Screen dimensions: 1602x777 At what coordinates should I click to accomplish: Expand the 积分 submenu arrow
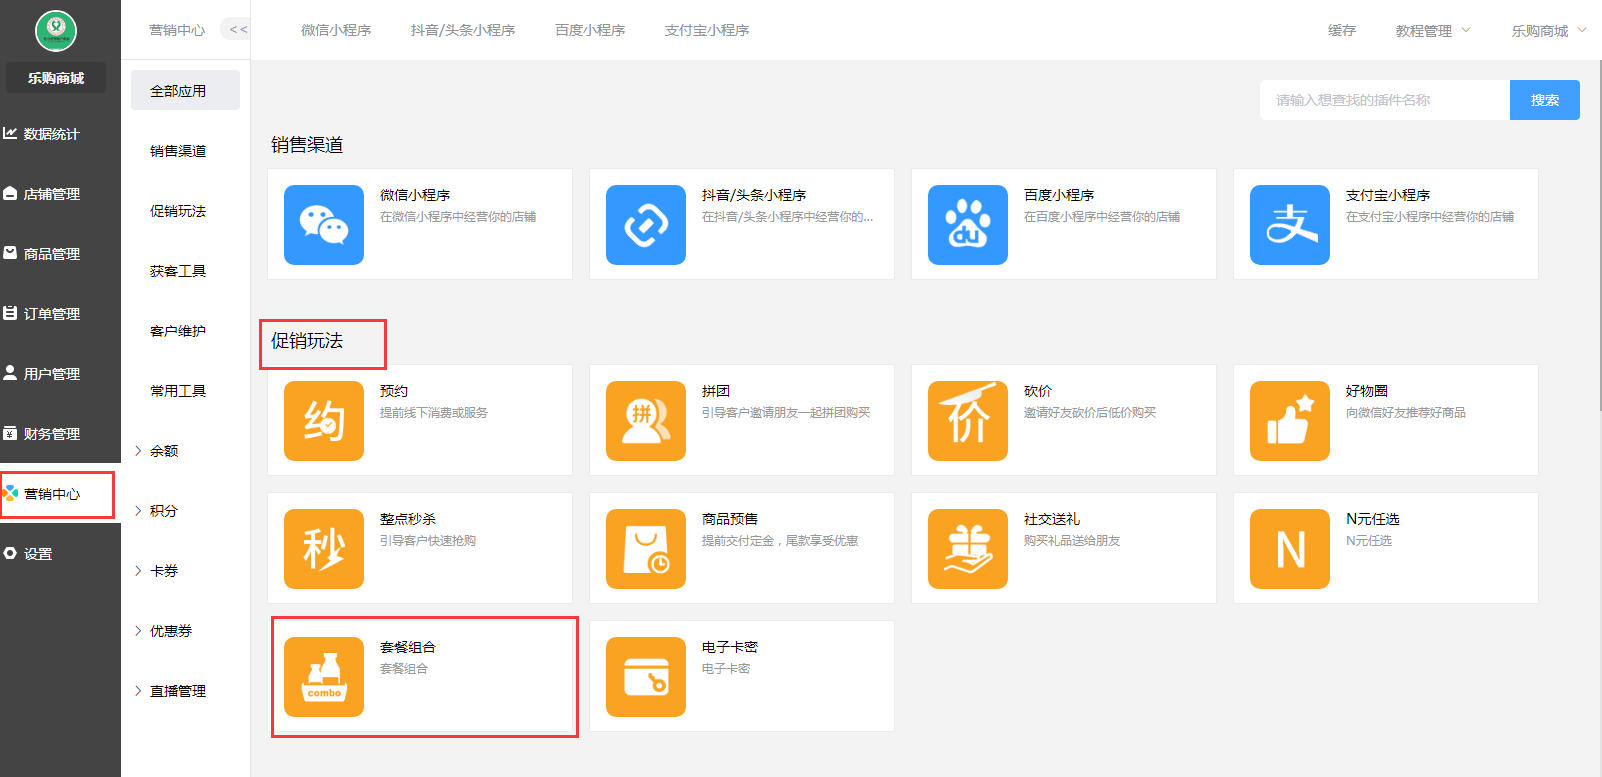pos(138,511)
